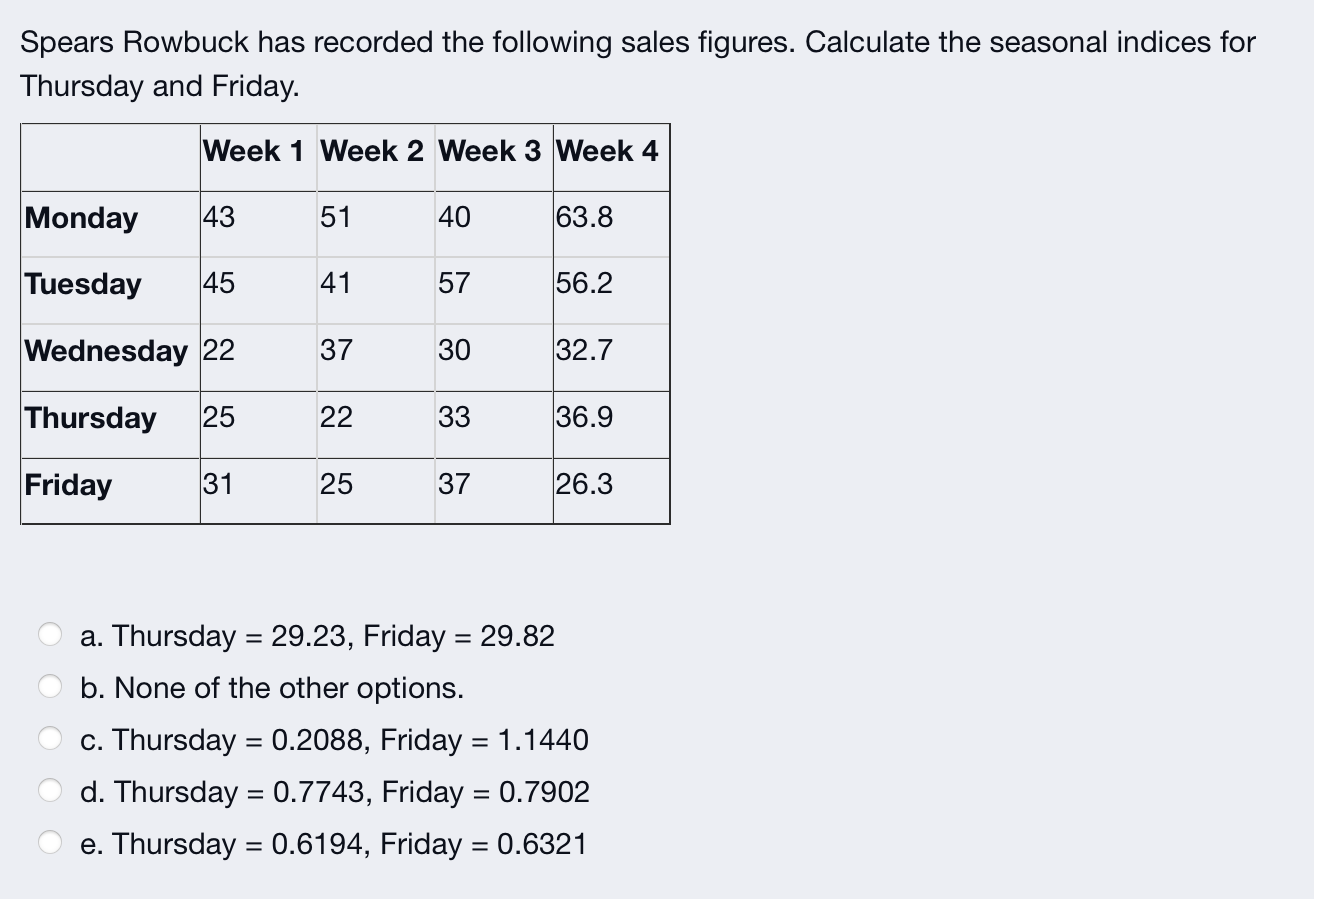Viewport: 1320px width, 910px height.
Task: Click the Friday Week 4 cell 26.3
Action: (585, 485)
